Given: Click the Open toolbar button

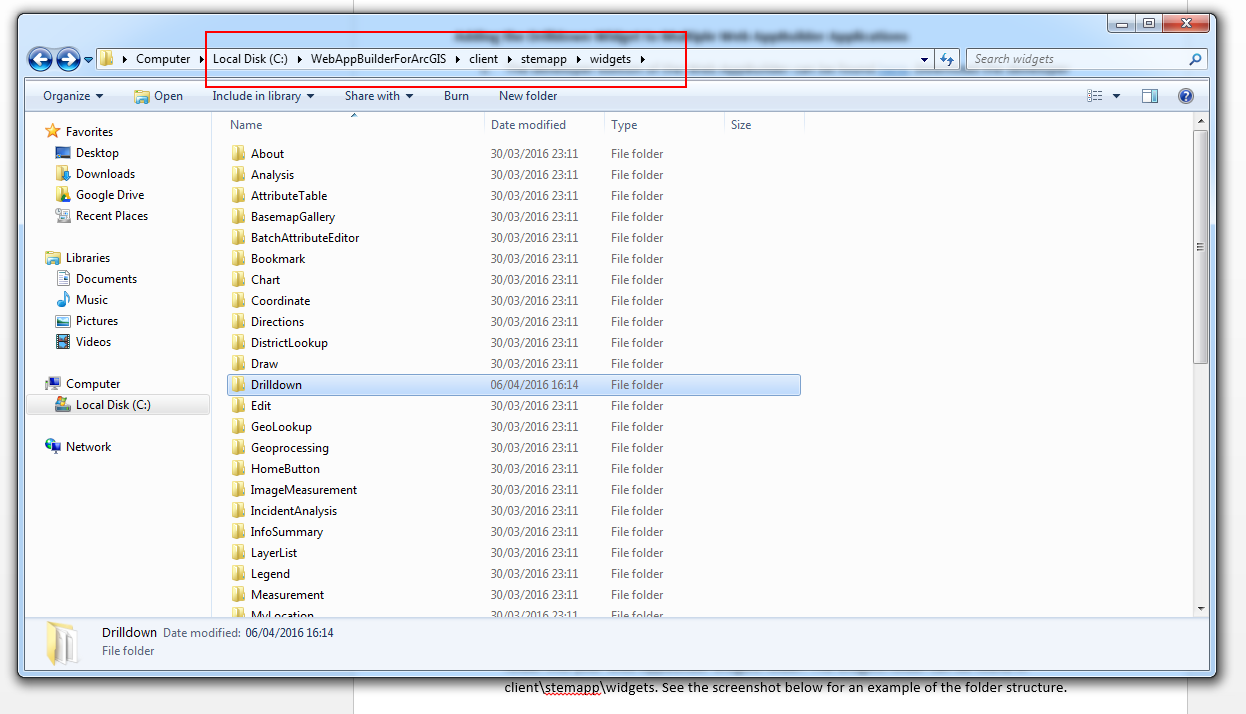Looking at the screenshot, I should 158,96.
